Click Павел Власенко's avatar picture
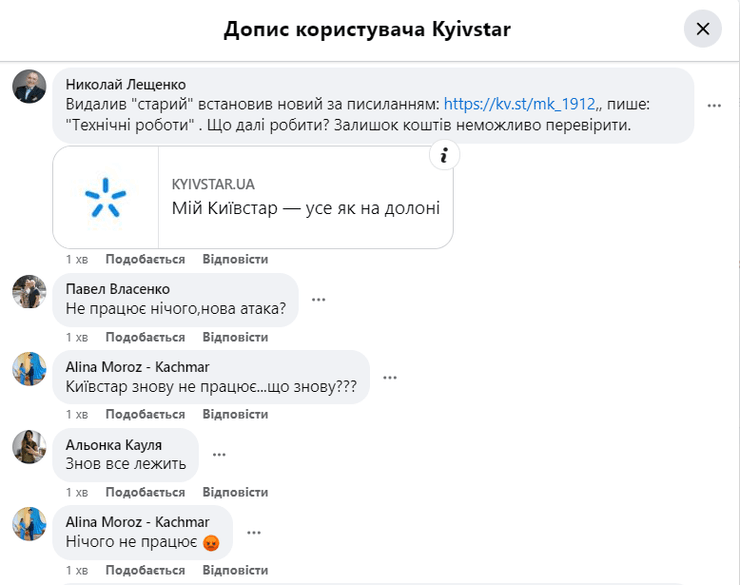 (29, 292)
